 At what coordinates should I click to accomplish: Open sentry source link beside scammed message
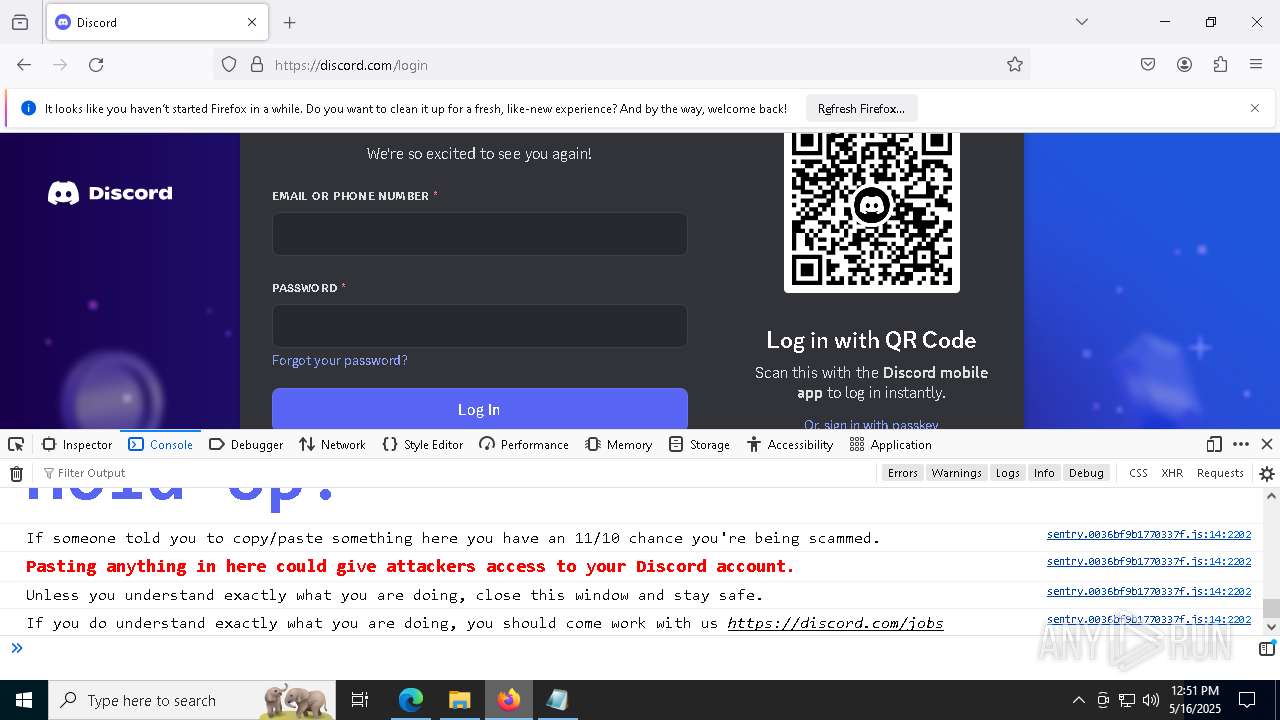(x=1149, y=534)
